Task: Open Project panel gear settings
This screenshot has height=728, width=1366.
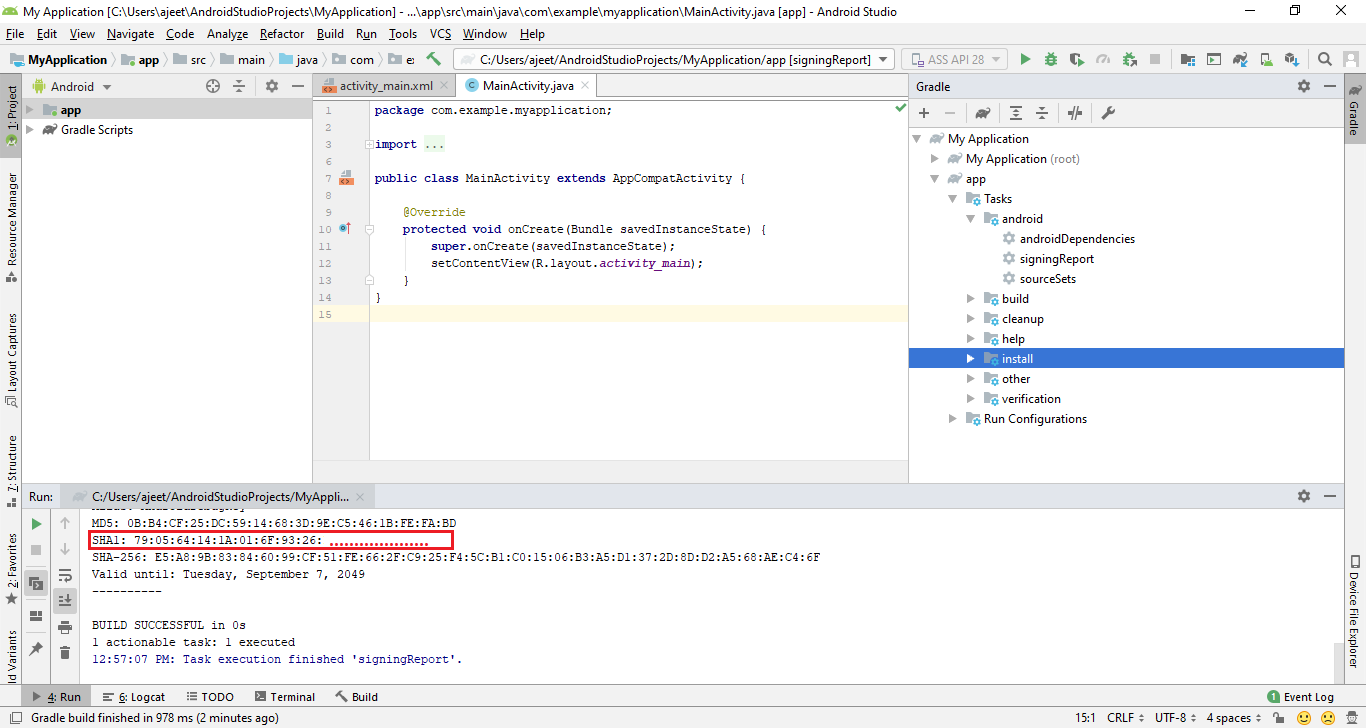Action: click(272, 87)
